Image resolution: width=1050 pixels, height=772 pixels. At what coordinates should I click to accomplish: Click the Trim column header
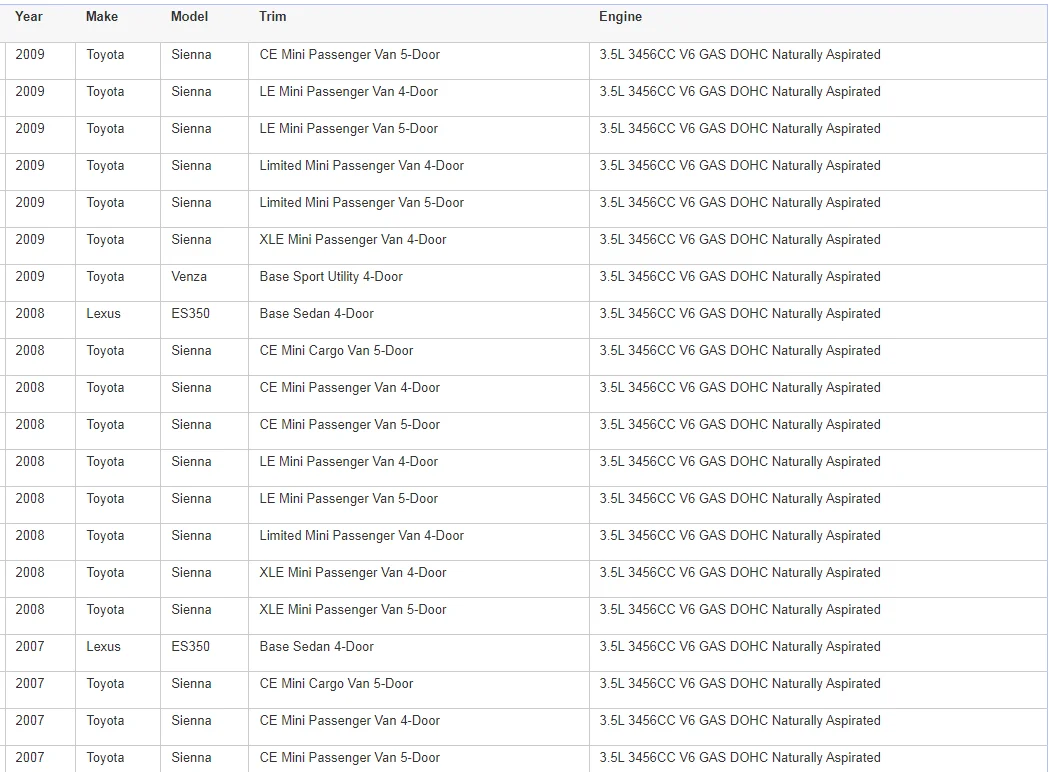coord(273,17)
